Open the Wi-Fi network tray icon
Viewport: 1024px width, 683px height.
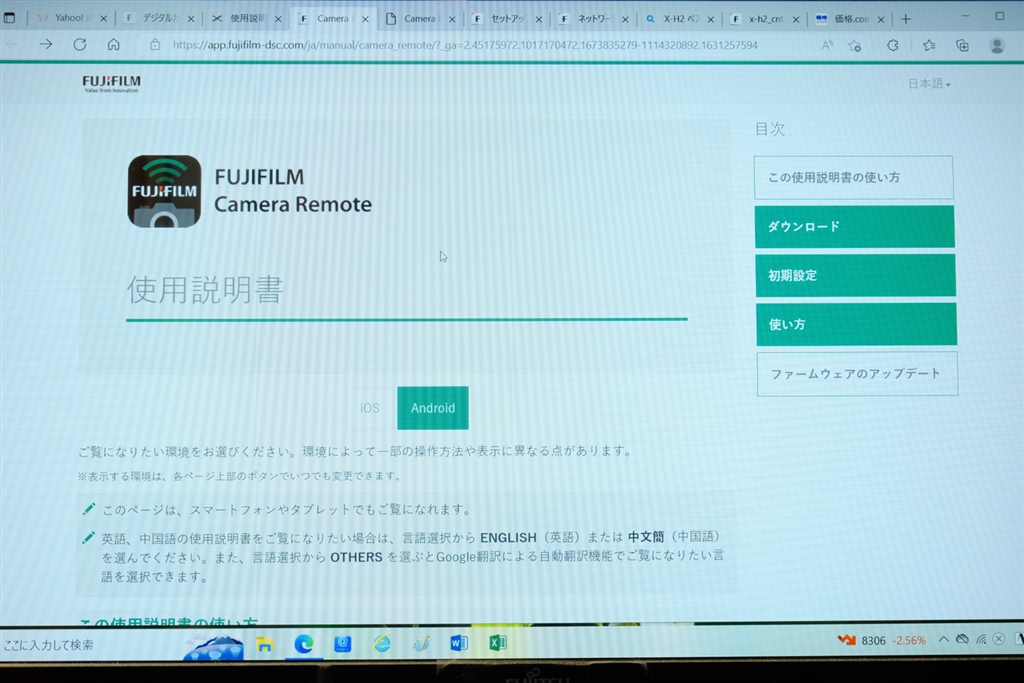pyautogui.click(x=981, y=639)
